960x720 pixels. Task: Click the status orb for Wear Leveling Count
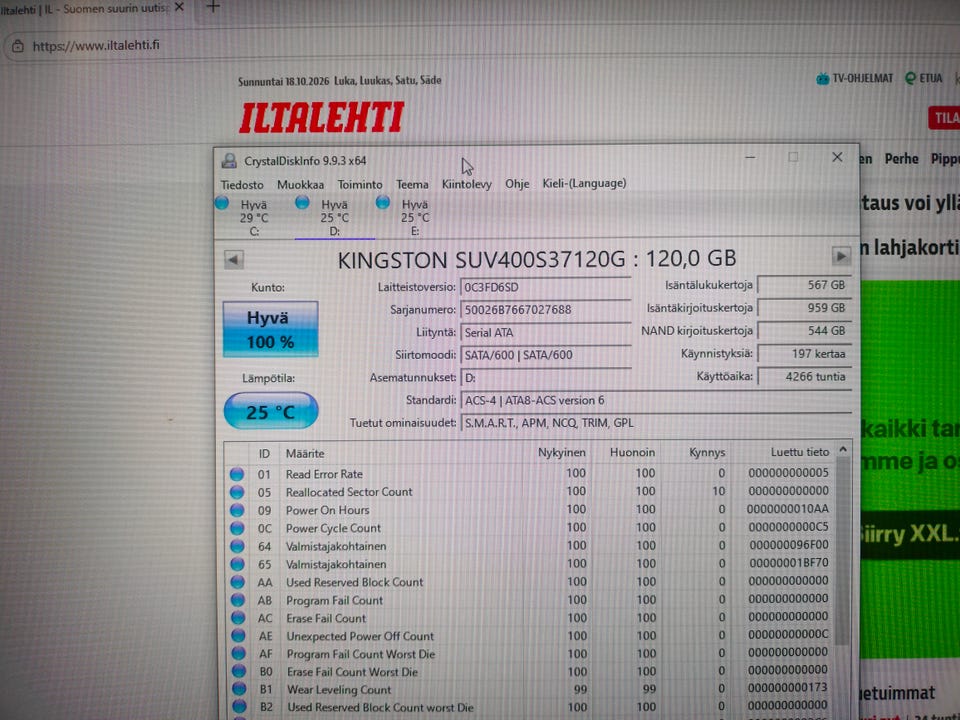point(239,689)
